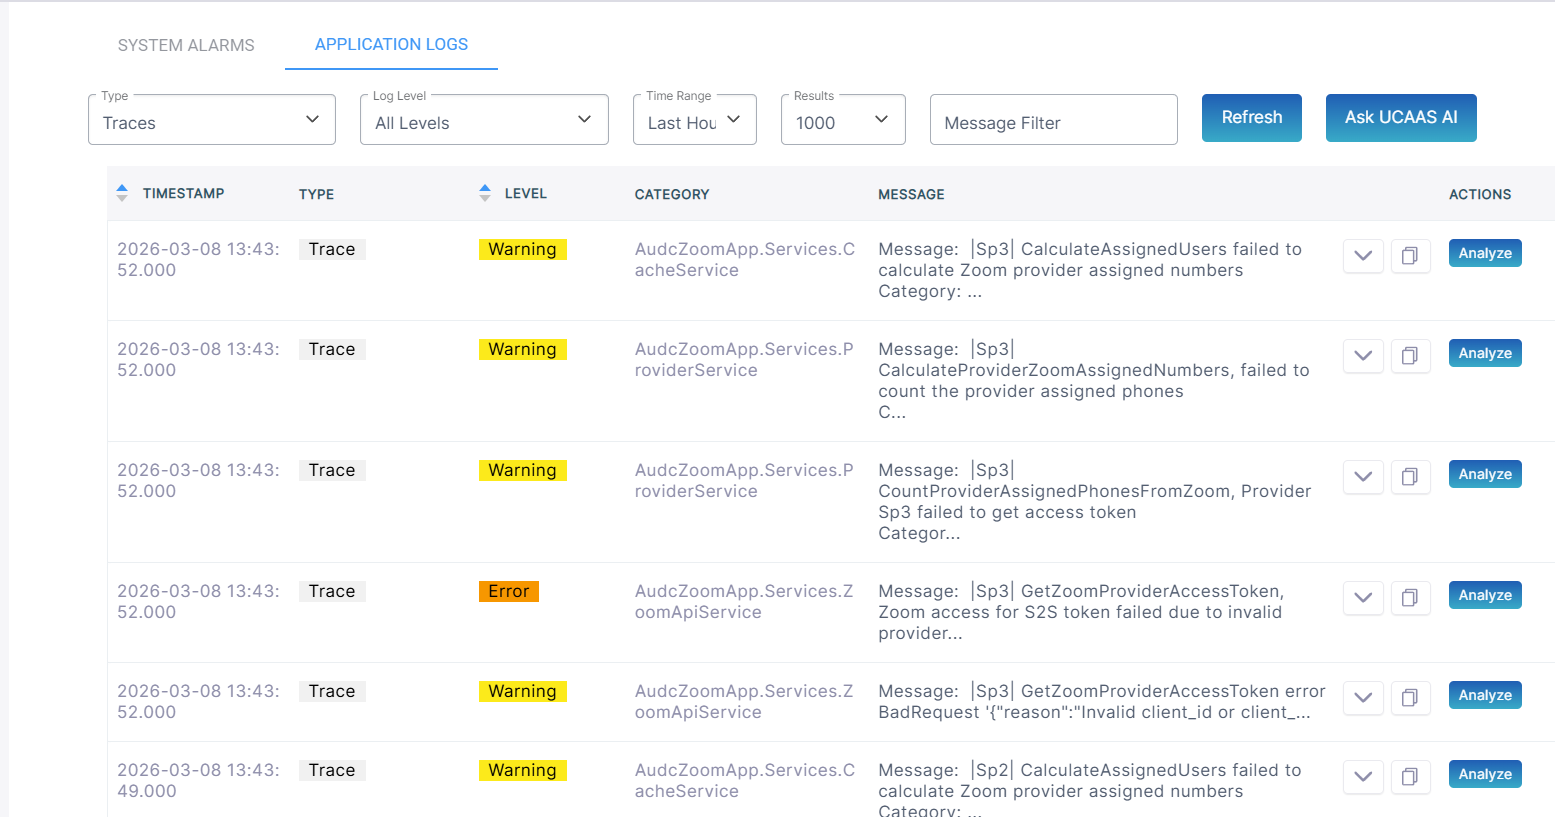Click the Refresh button

pos(1251,118)
